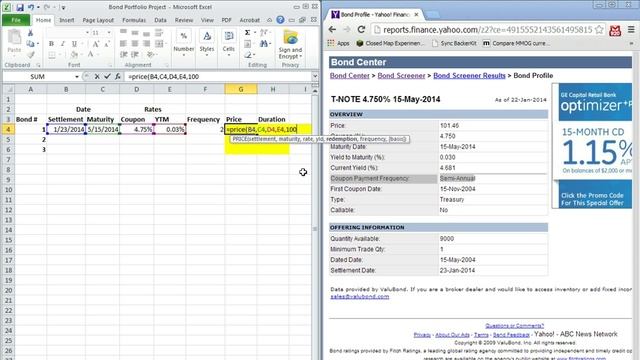This screenshot has width=640, height=360.
Task: Pick the Font Color letter A swatch
Action: pyautogui.click(x=90, y=54)
